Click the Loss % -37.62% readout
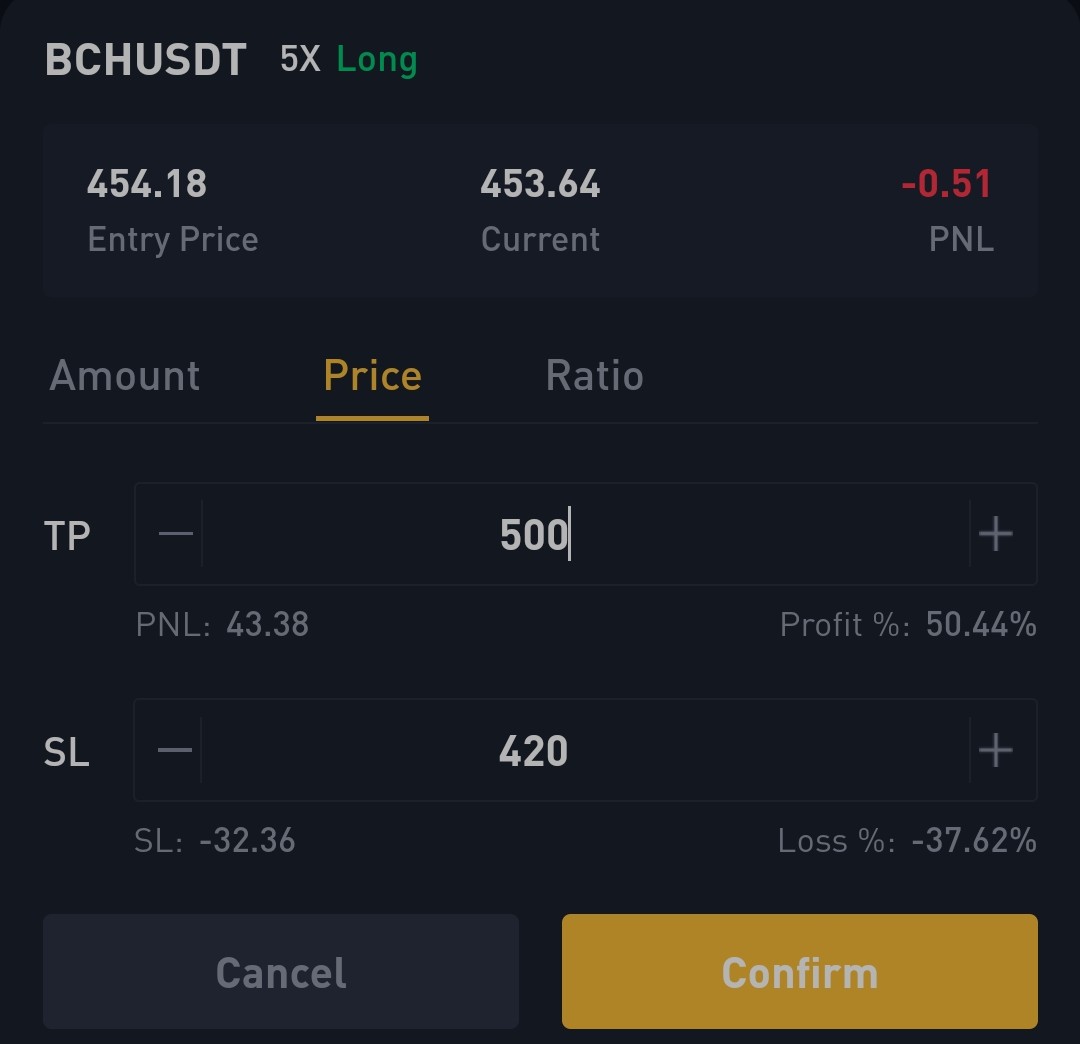Viewport: 1080px width, 1044px height. 907,841
